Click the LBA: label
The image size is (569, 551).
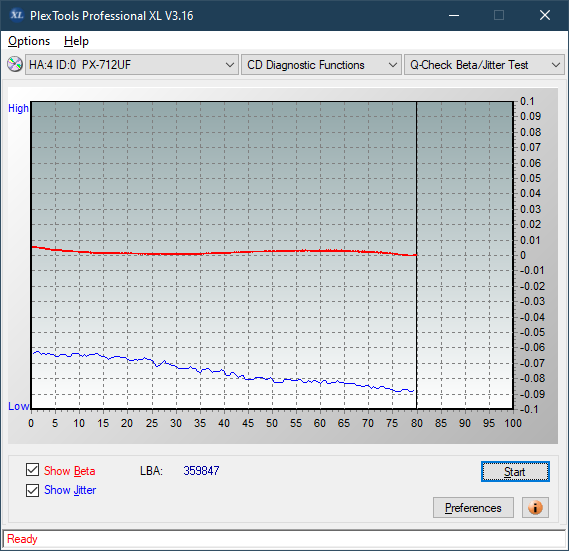151,471
